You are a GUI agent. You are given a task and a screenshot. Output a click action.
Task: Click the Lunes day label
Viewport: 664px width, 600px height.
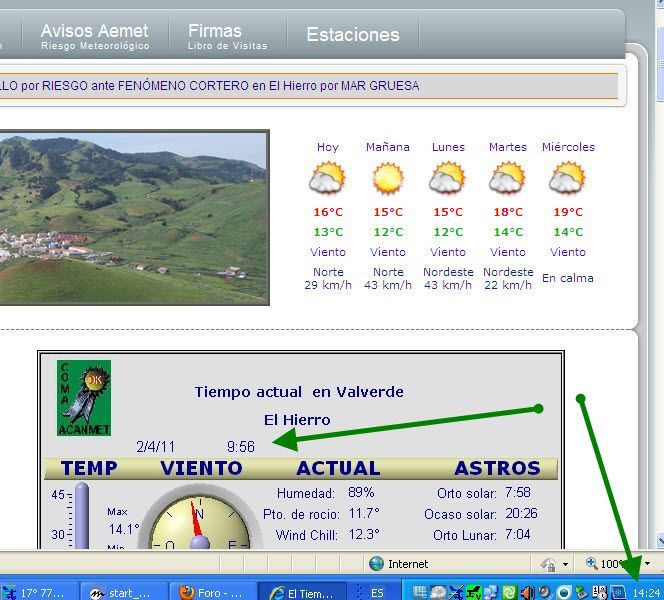tap(448, 147)
